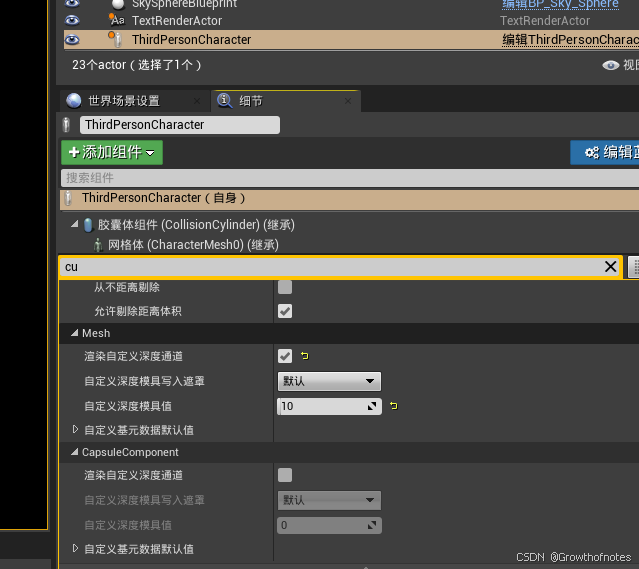This screenshot has height=569, width=639.
Task: Toggle visibility of ThirdPersonCharacter actor
Action: click(x=72, y=40)
